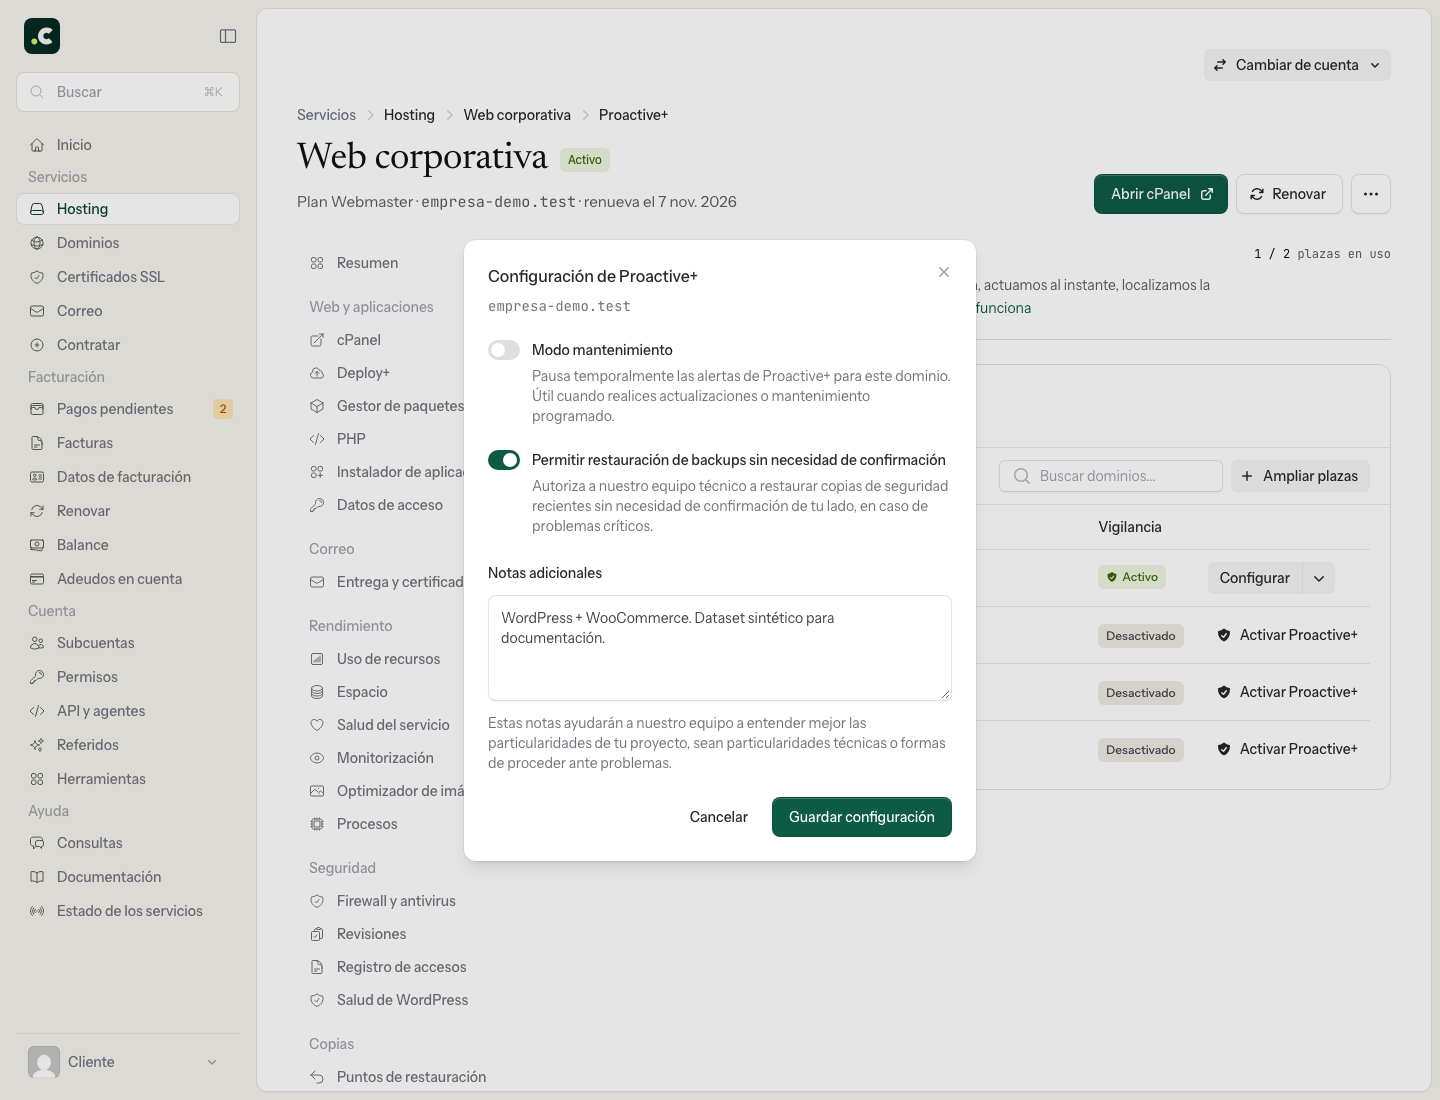
Task: Go to the Resumen section
Action: coord(367,263)
